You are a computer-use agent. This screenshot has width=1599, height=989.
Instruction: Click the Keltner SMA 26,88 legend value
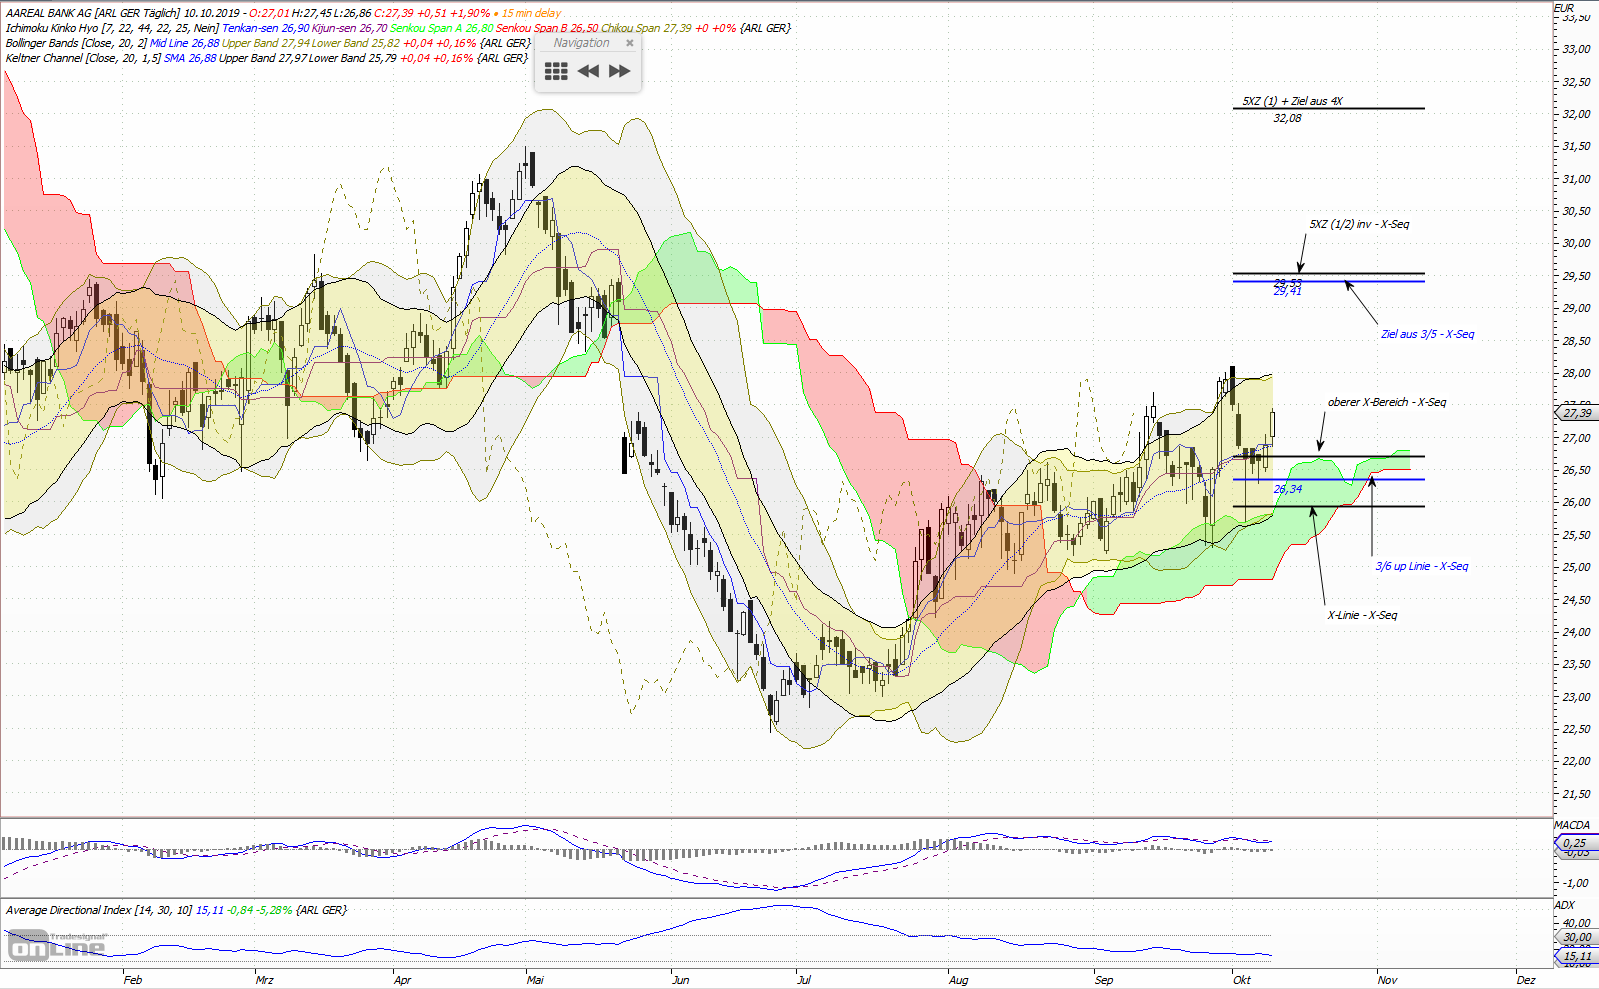(x=190, y=58)
